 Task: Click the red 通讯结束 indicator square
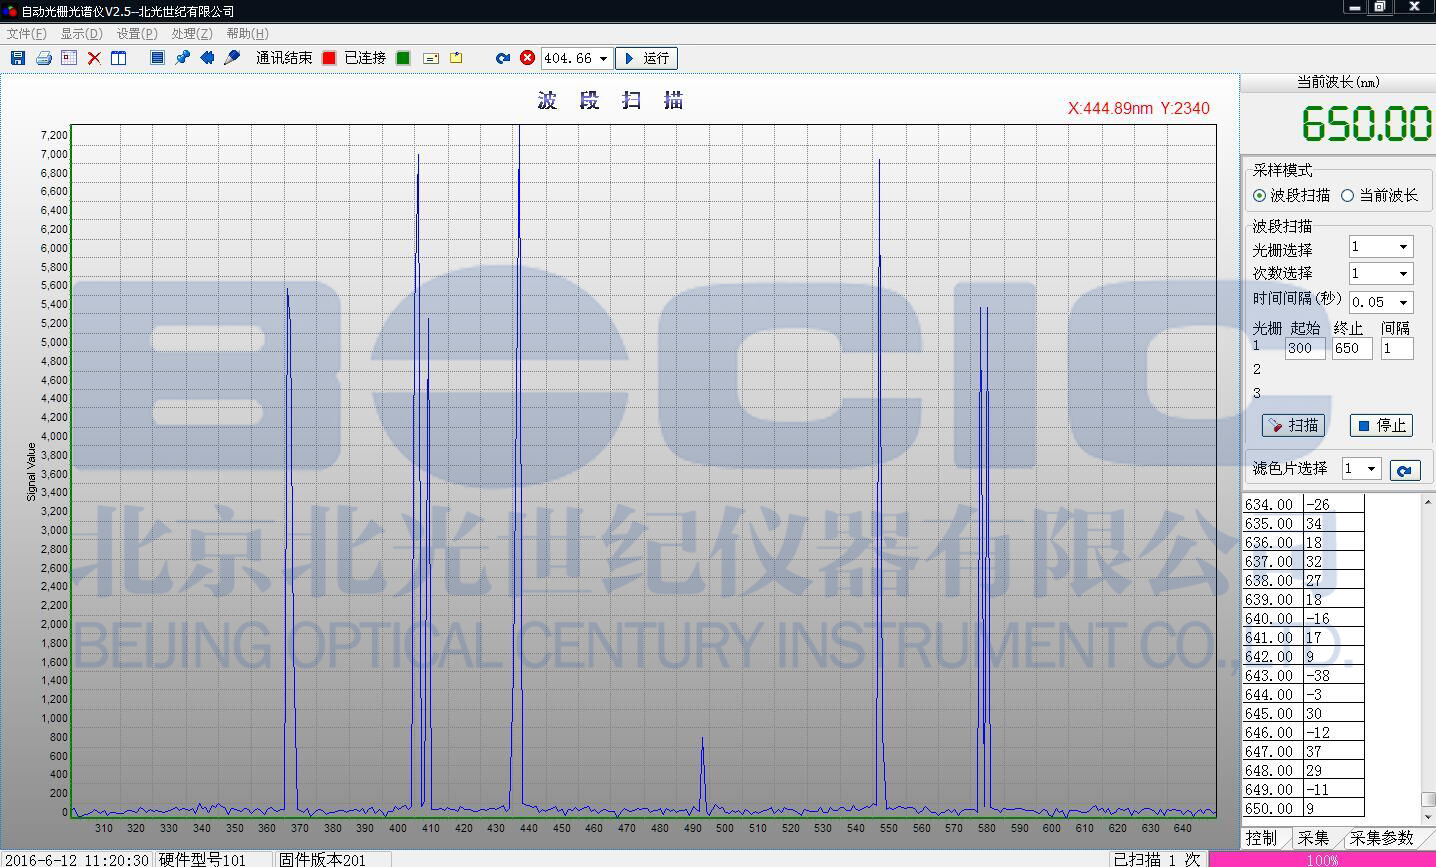click(329, 58)
